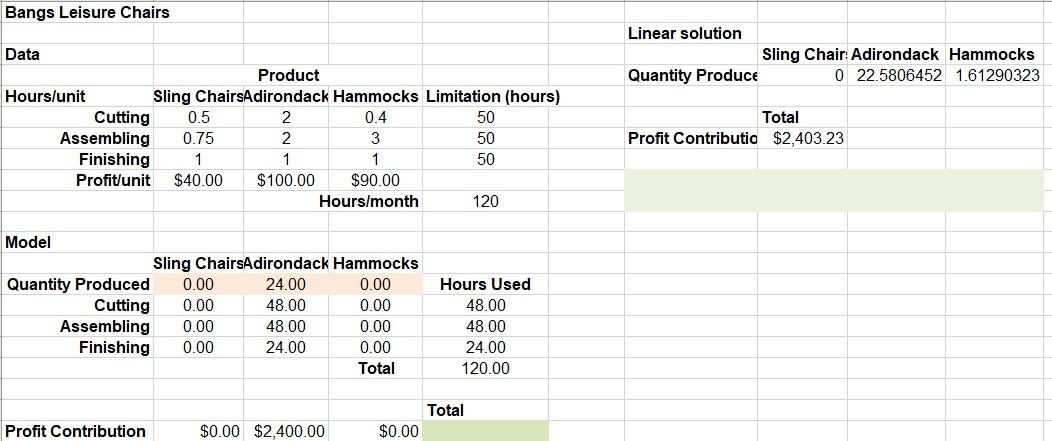Select the "Quantity Produced" label in the Model section

[78, 284]
